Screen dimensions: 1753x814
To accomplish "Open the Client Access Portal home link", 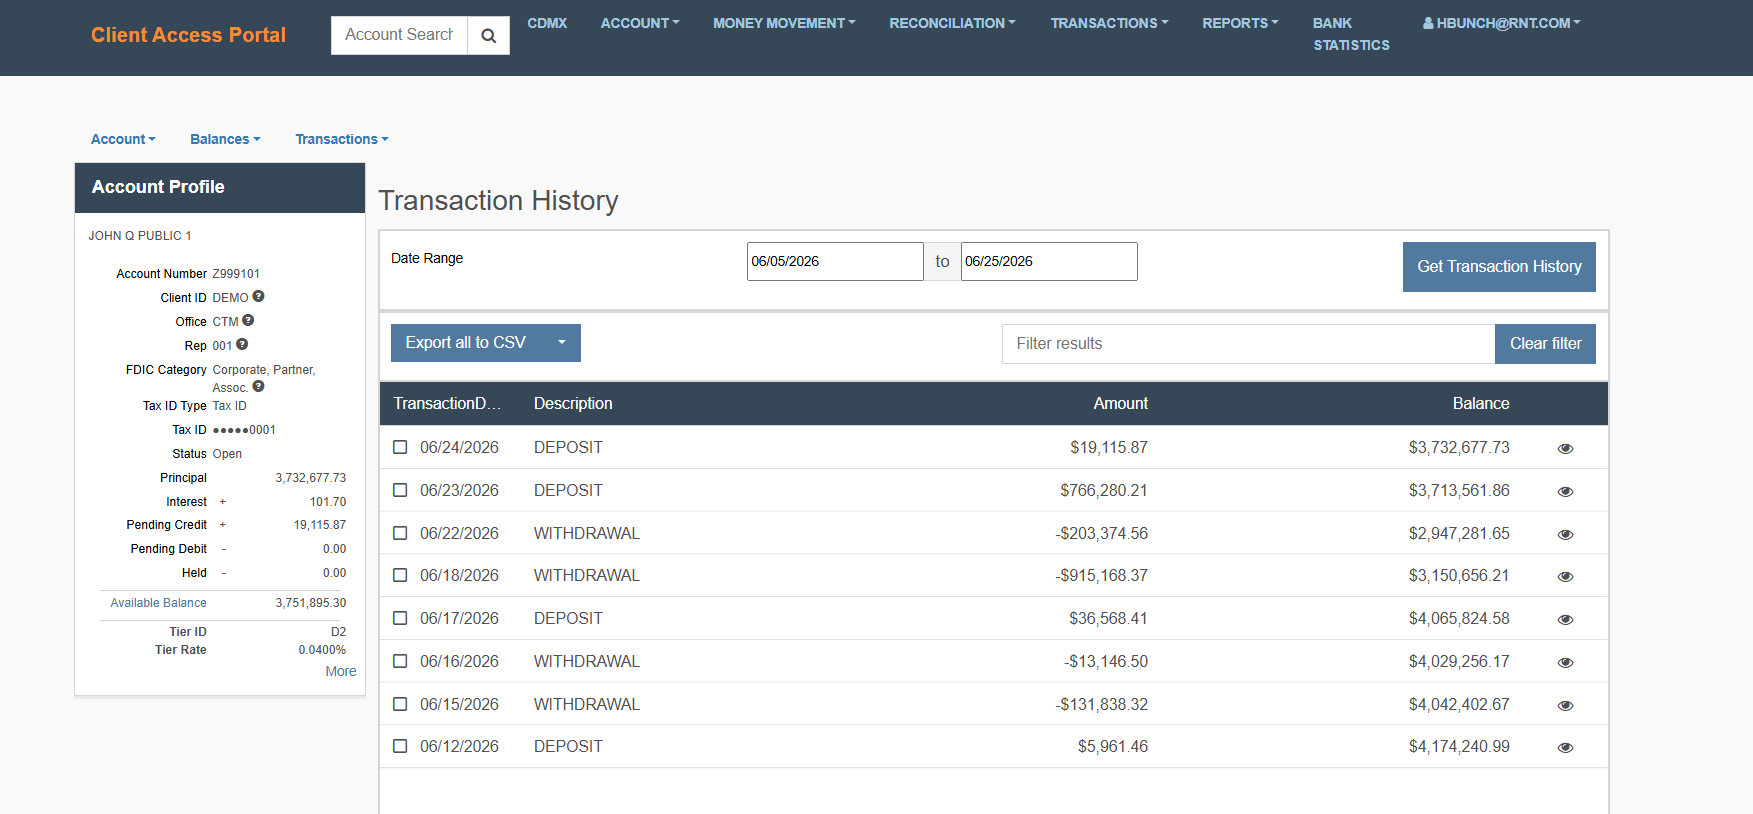I will (x=188, y=35).
